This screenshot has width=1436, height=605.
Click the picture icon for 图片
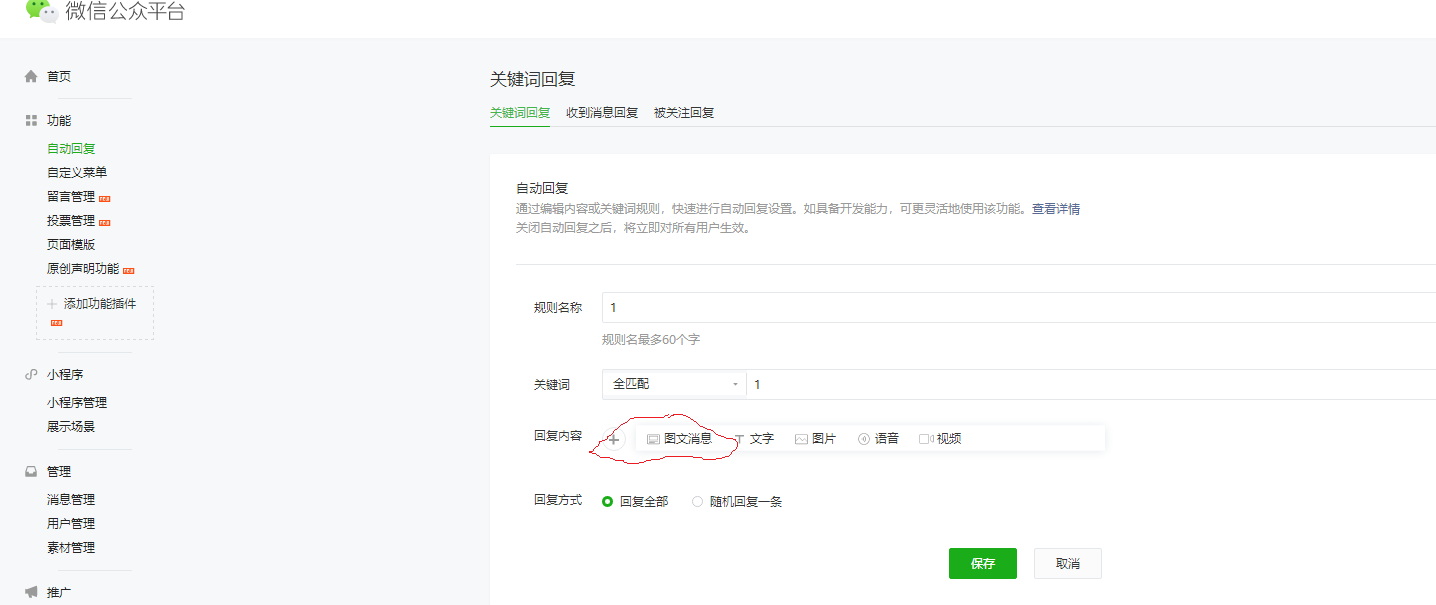[x=801, y=439]
